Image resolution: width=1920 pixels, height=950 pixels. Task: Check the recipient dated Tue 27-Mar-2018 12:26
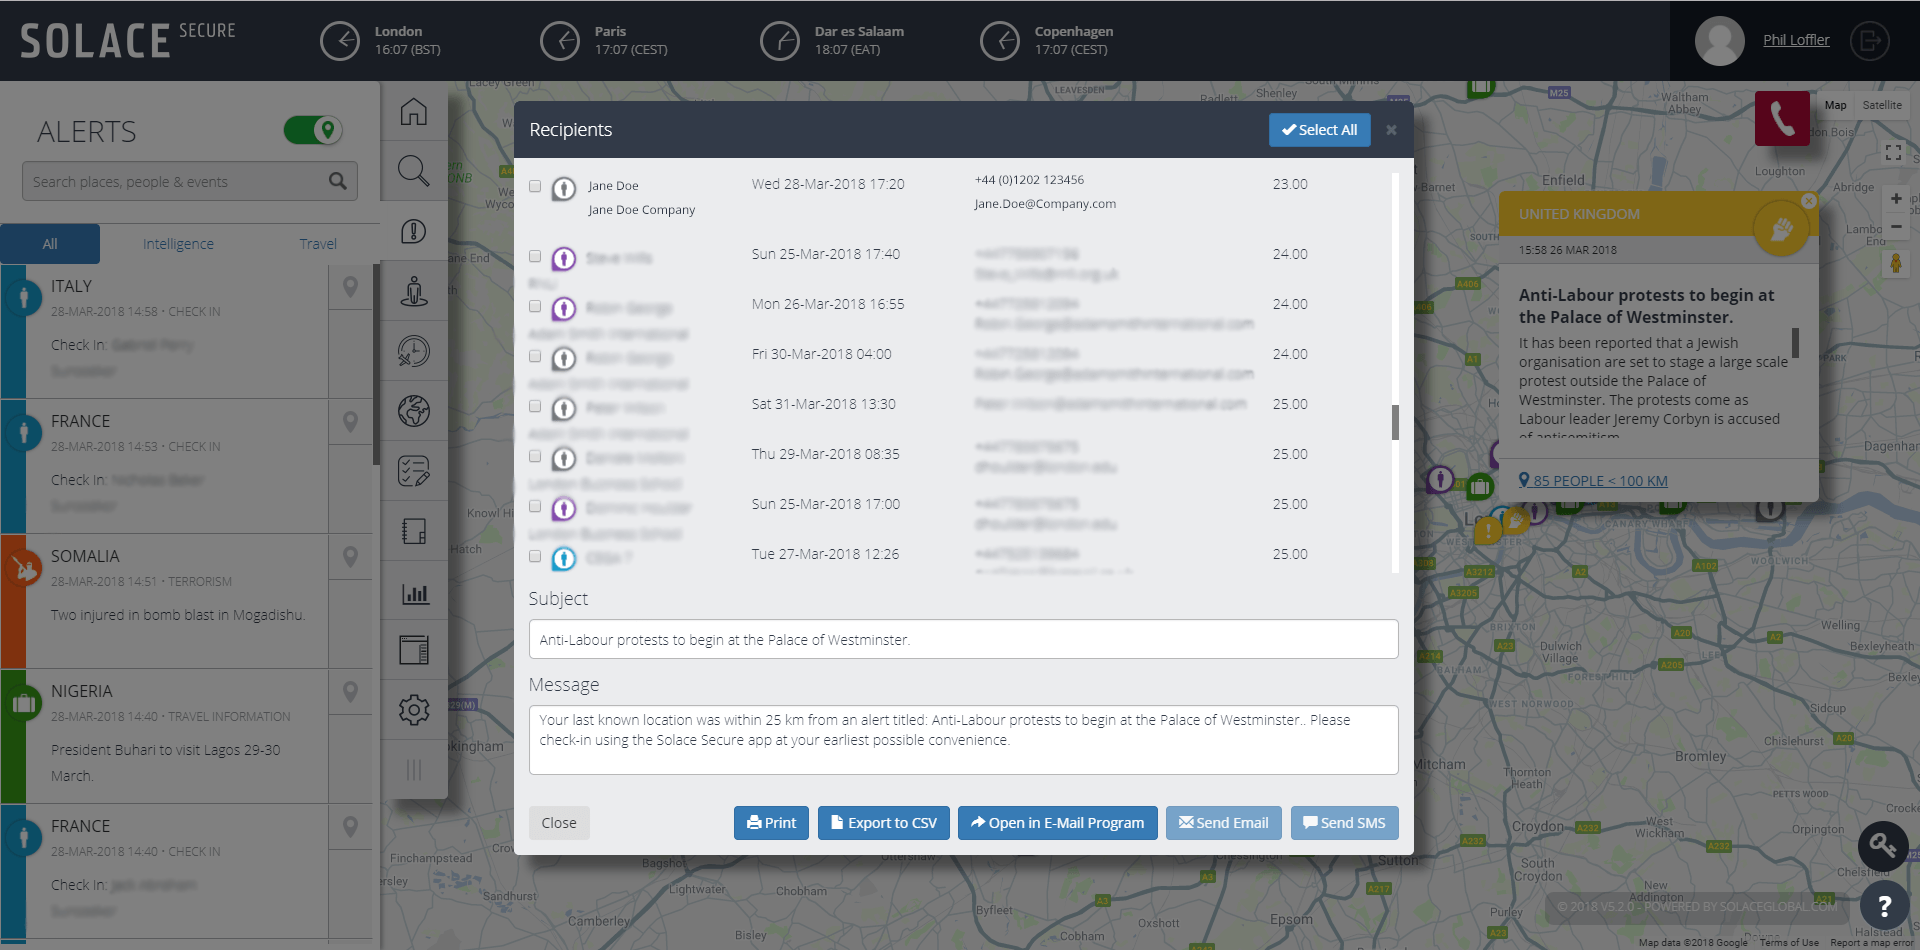[x=535, y=556]
